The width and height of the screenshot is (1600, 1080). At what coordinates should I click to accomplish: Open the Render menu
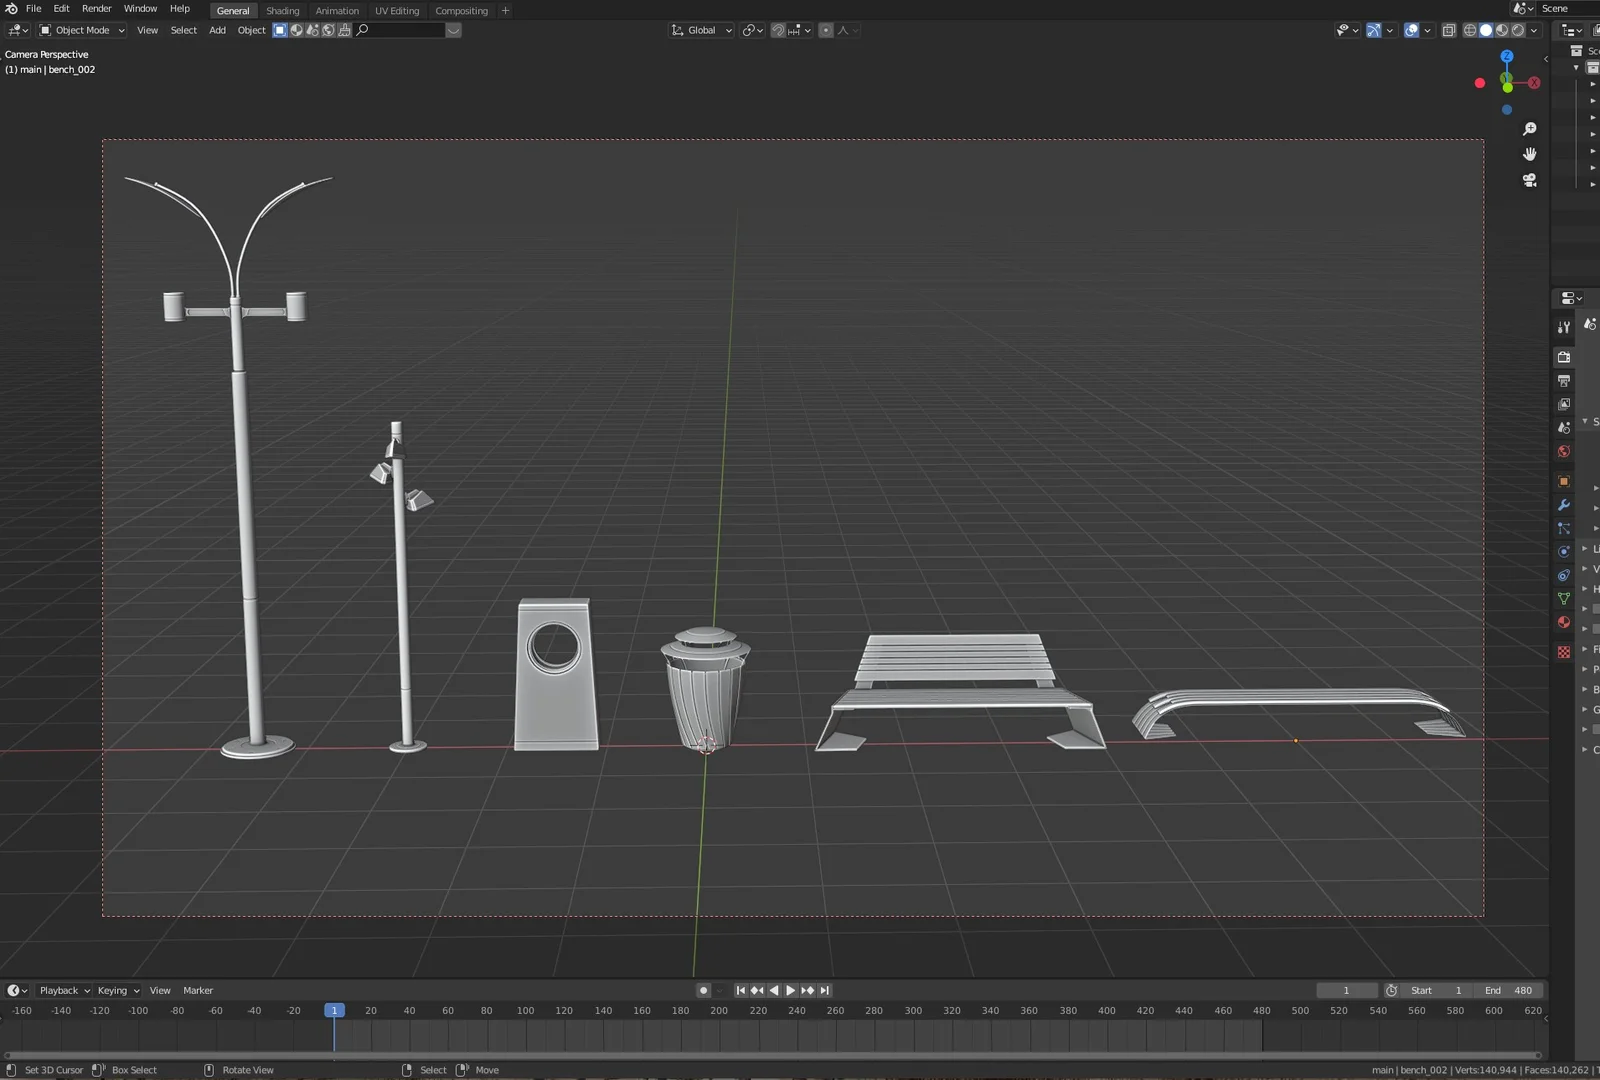click(96, 8)
